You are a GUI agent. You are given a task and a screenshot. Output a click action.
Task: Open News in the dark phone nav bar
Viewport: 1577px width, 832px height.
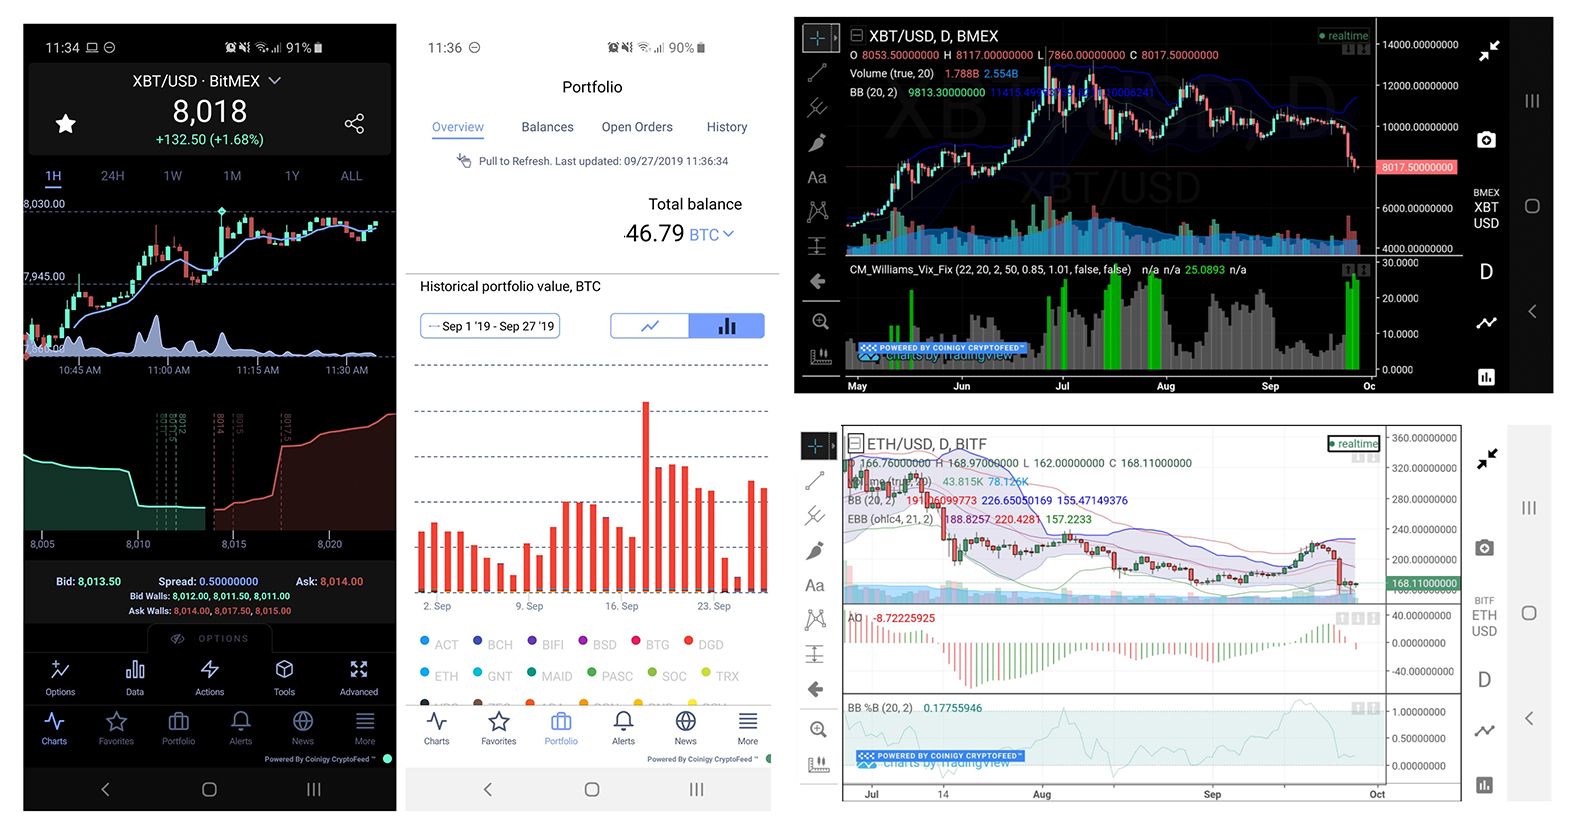pos(303,728)
